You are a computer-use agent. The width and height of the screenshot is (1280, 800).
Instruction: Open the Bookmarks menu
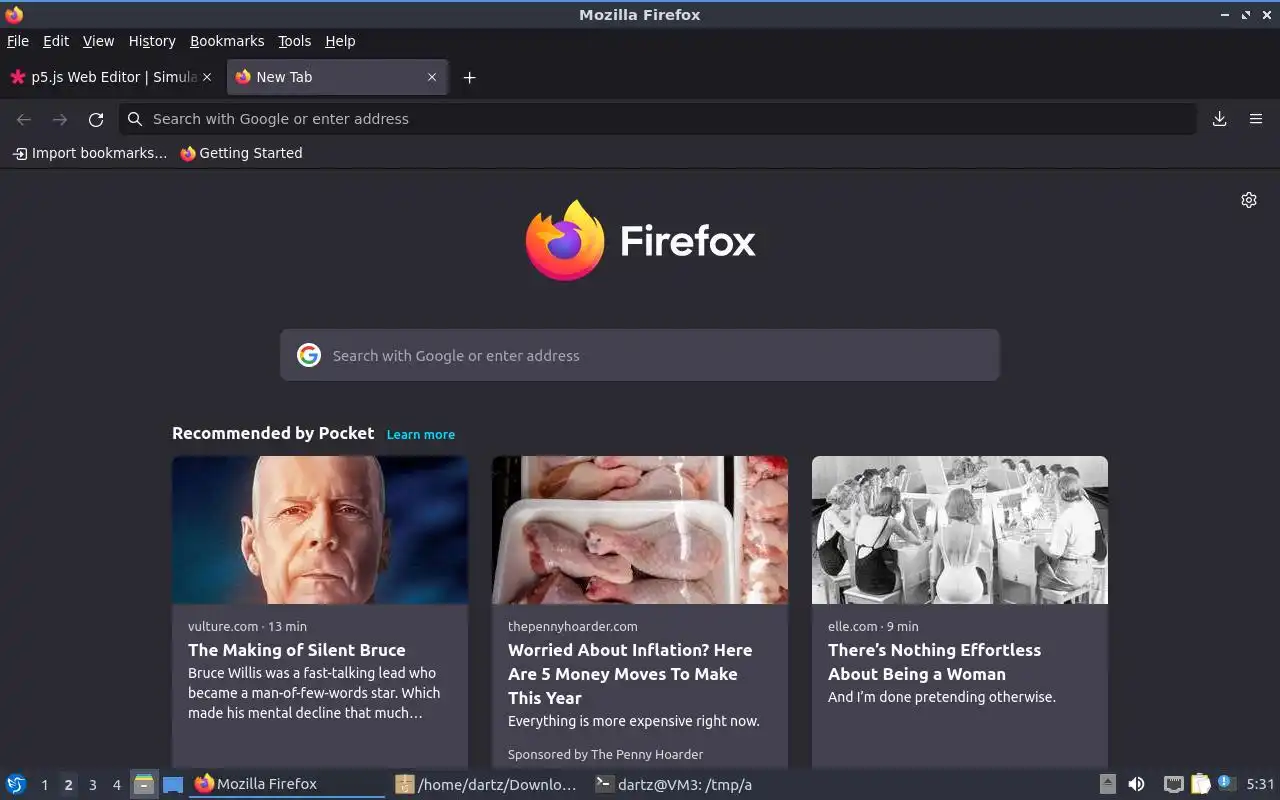tap(227, 41)
